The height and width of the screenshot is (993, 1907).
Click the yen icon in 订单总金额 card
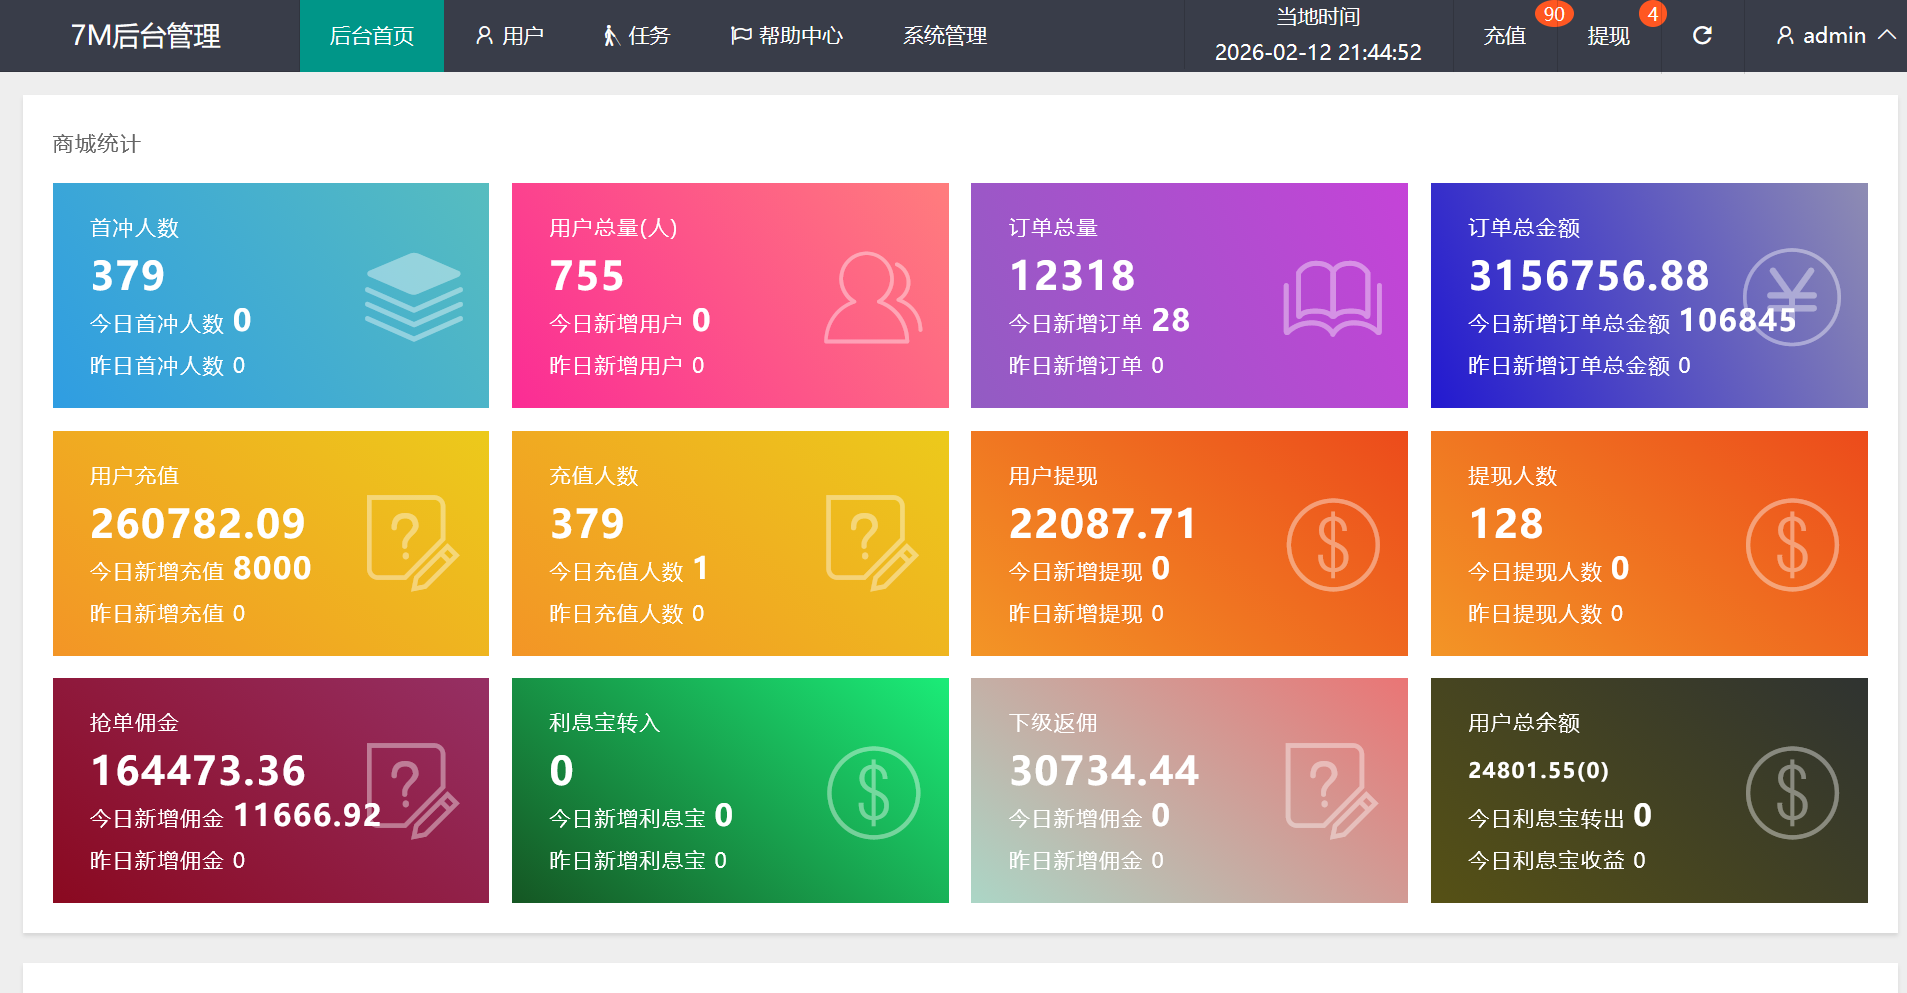pyautogui.click(x=1791, y=297)
